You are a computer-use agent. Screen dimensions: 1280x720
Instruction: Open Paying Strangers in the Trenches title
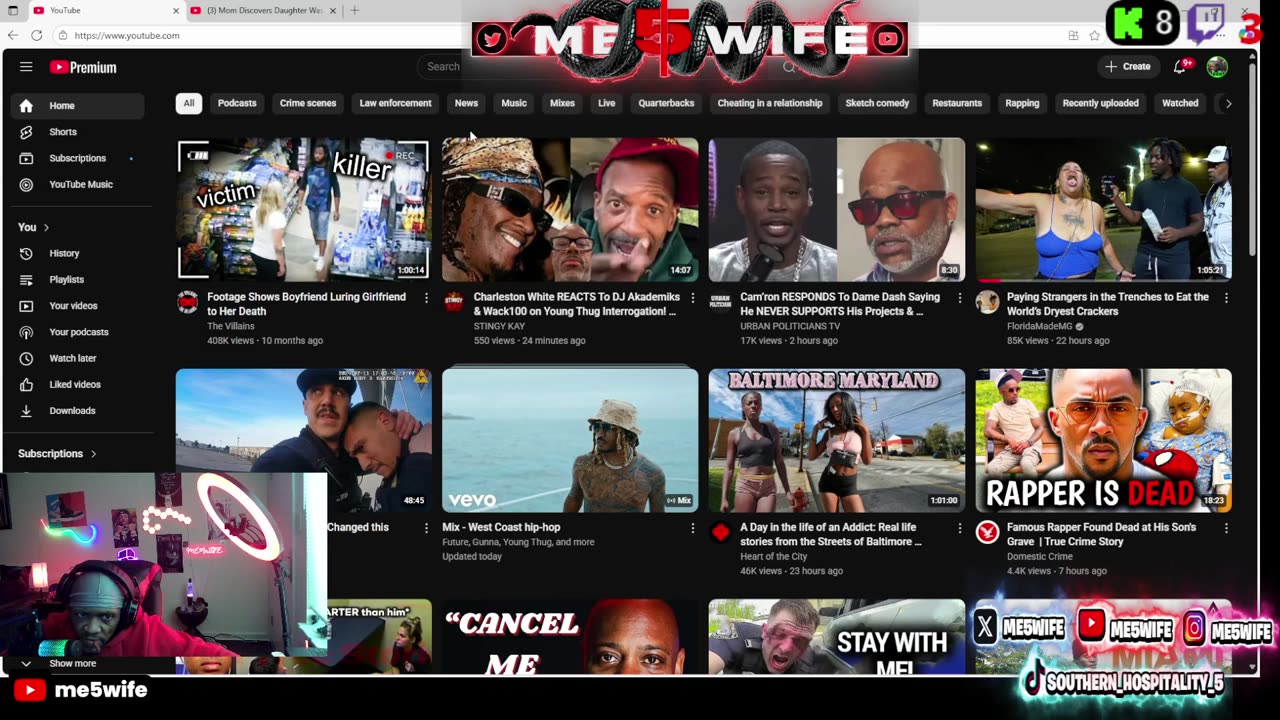click(1108, 304)
